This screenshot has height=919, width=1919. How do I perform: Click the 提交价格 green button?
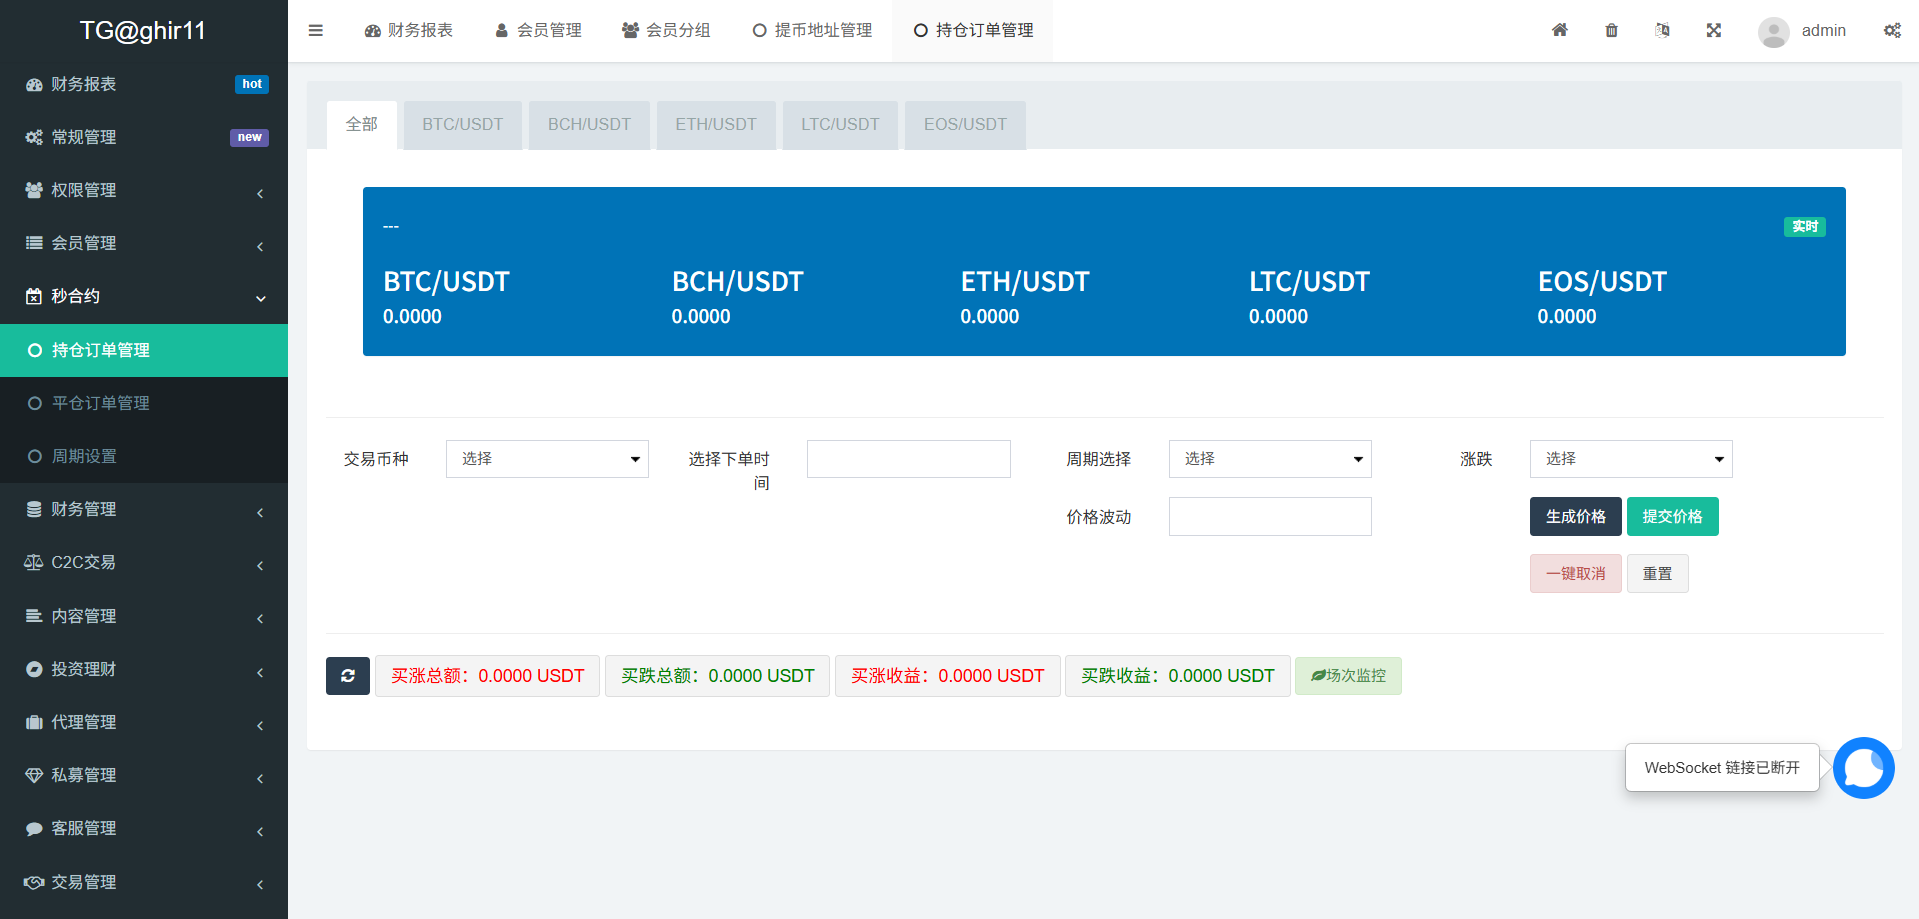pos(1672,517)
